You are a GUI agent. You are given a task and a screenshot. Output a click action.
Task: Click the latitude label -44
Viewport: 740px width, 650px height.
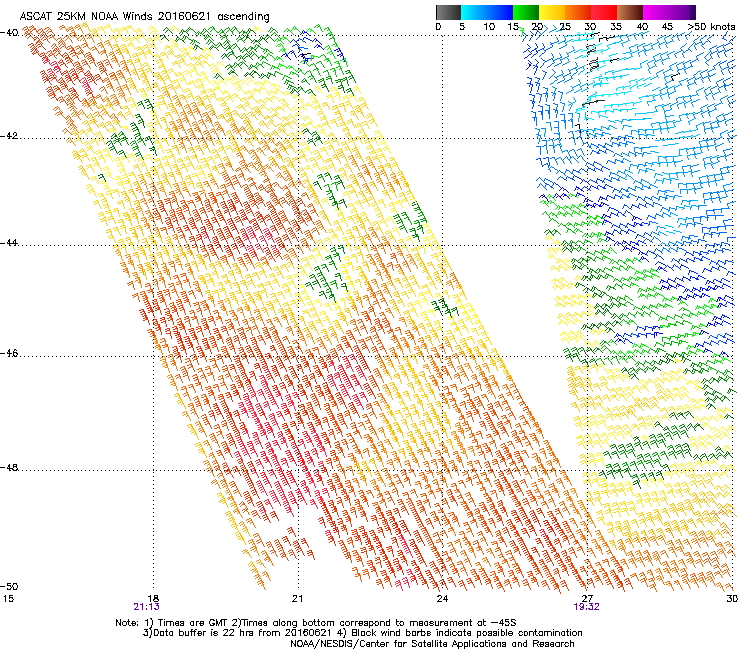coord(10,243)
